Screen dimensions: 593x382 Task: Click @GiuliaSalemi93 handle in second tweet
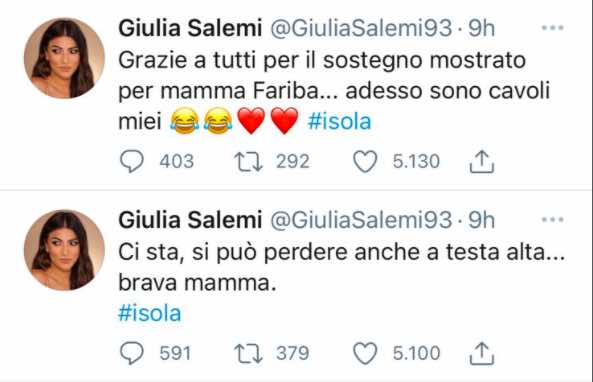[361, 221]
